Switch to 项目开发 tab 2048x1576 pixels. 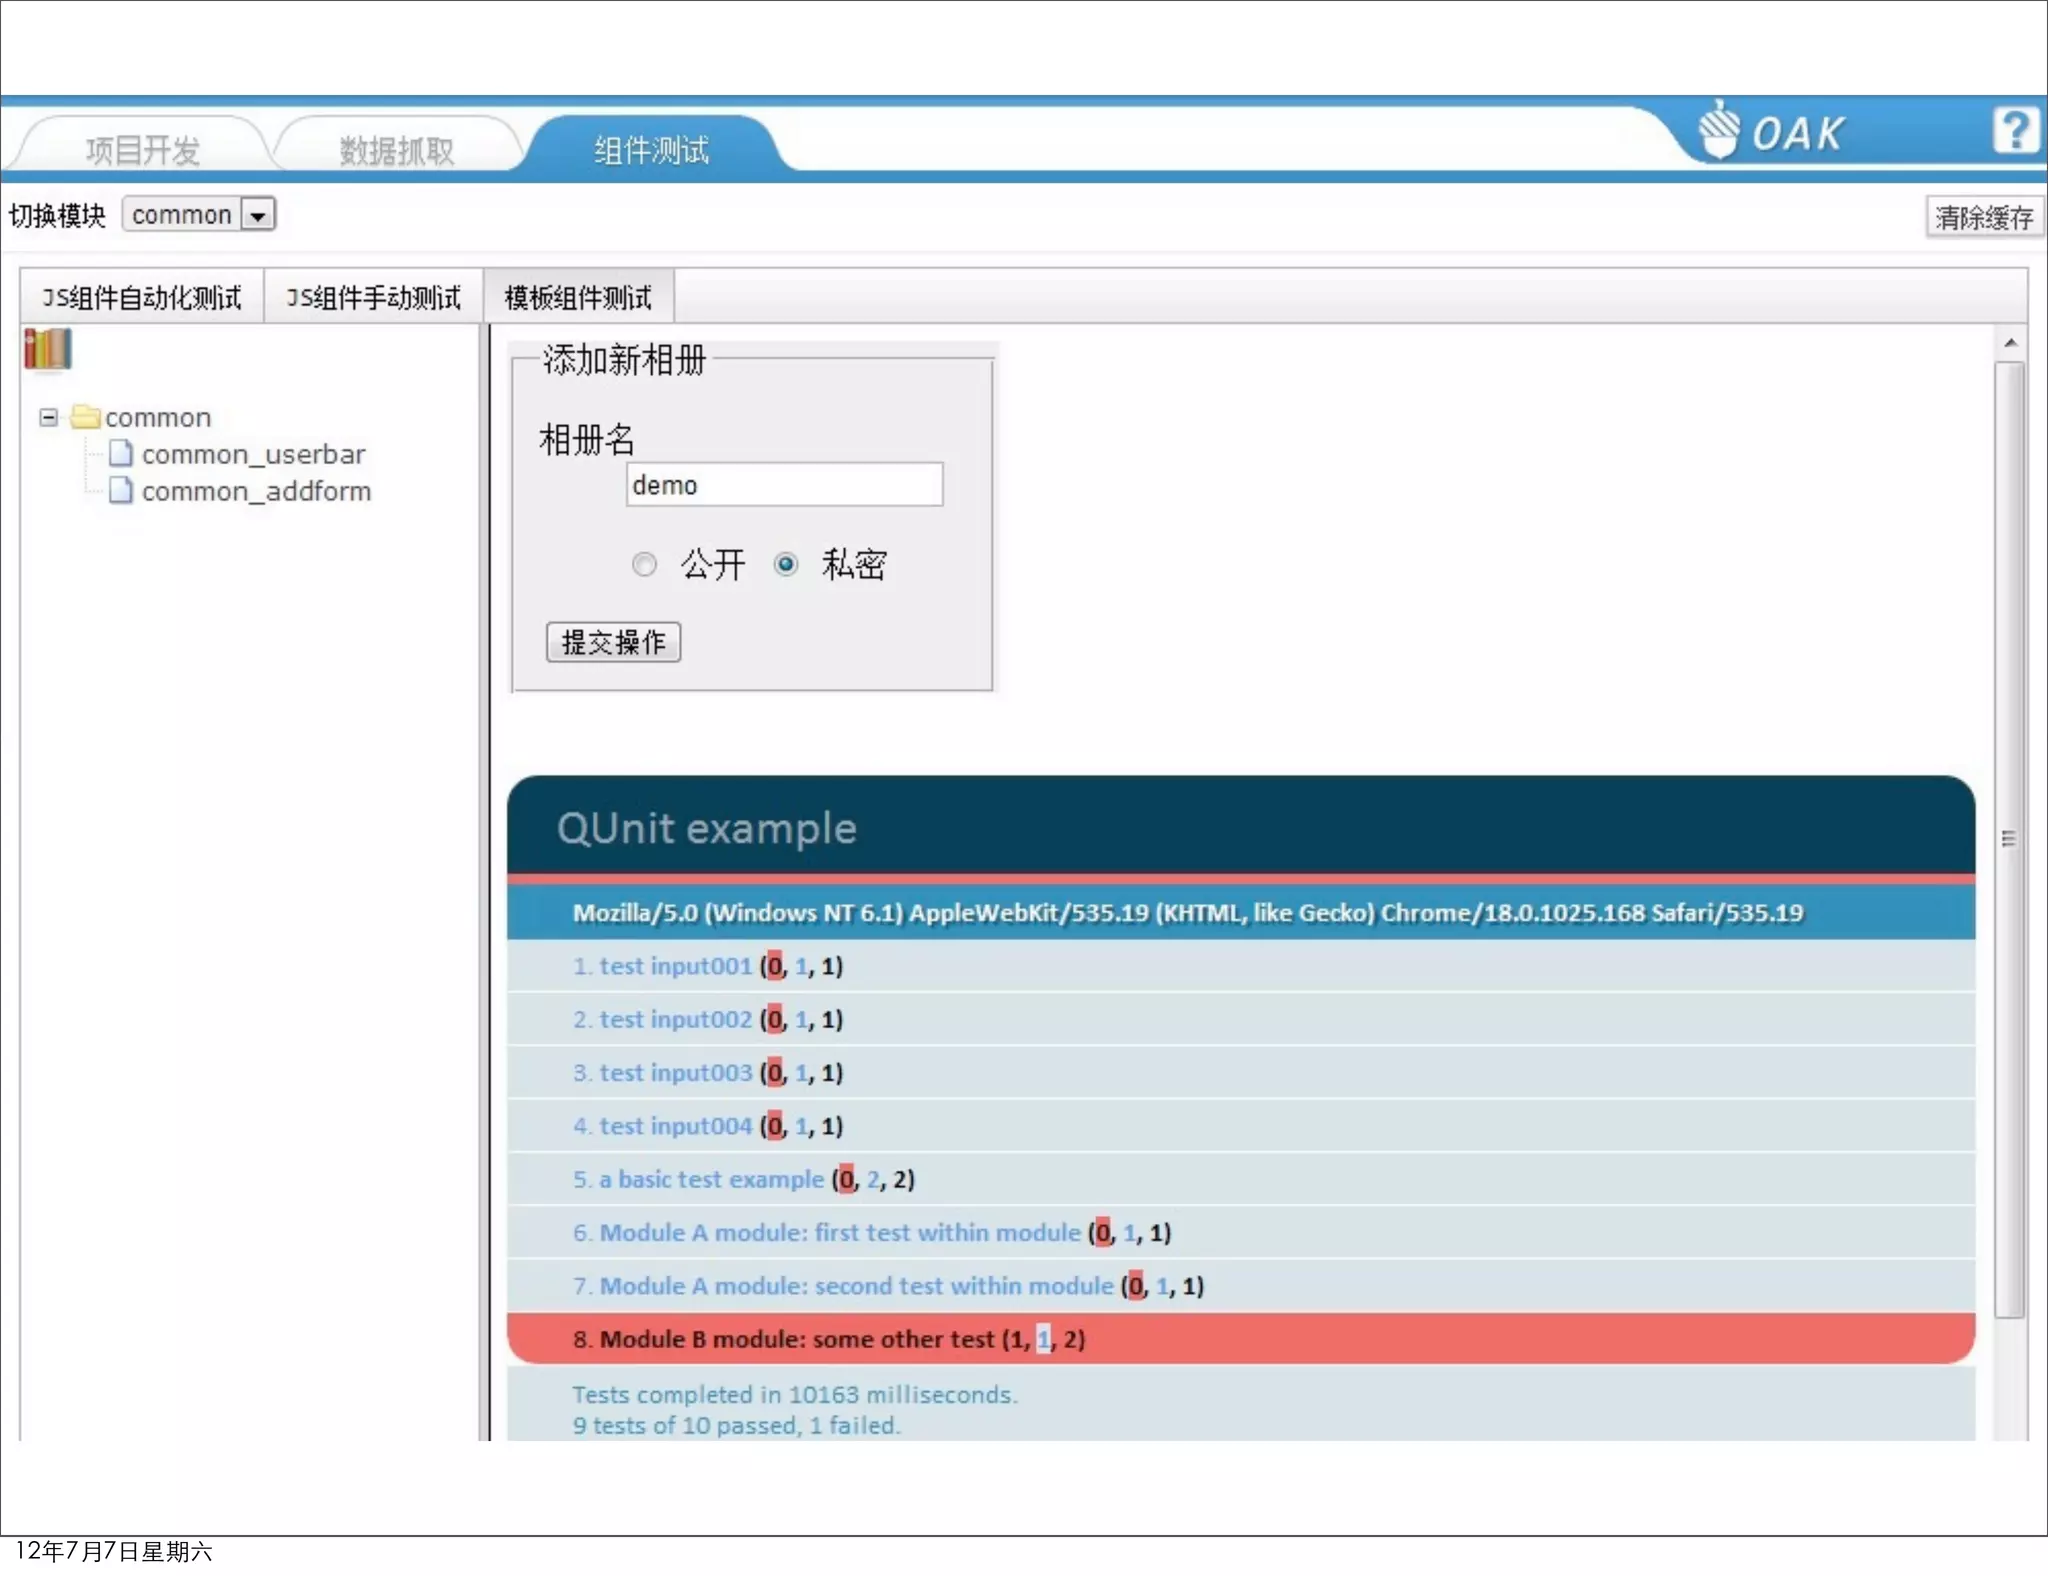tap(143, 150)
